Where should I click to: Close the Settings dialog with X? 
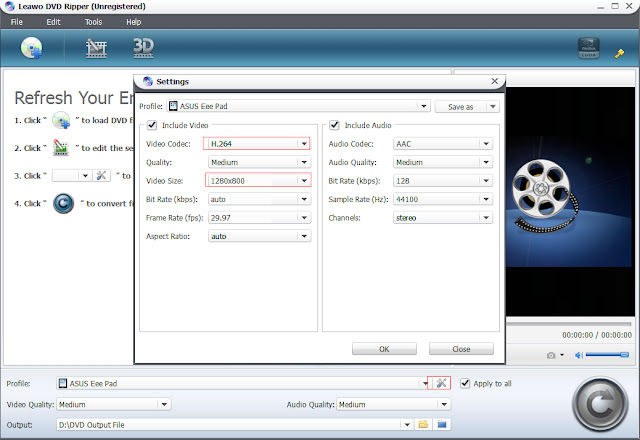(x=494, y=81)
